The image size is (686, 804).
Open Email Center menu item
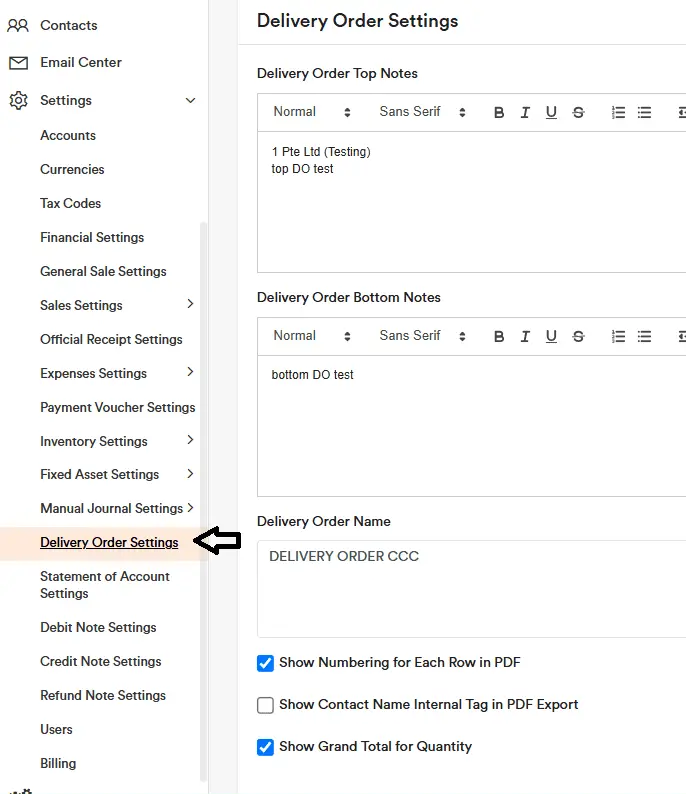click(x=81, y=63)
